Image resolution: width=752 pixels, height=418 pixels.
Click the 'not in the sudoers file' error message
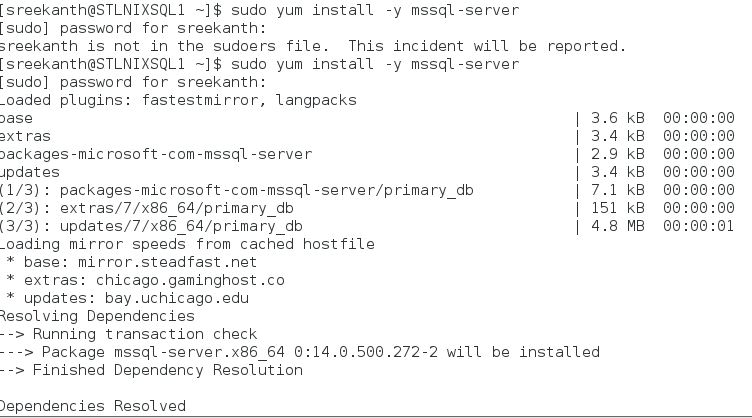click(x=312, y=46)
